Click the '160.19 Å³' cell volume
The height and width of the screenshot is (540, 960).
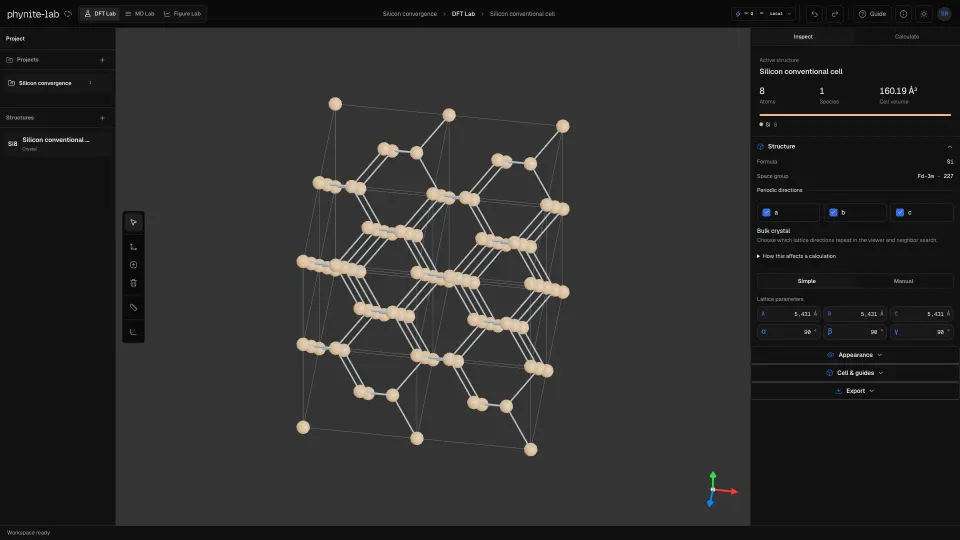click(x=898, y=91)
